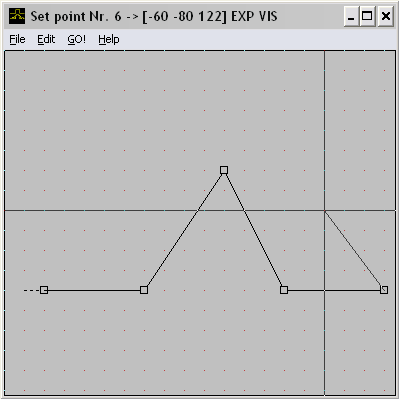Select the leftmost set point handle

(44, 290)
